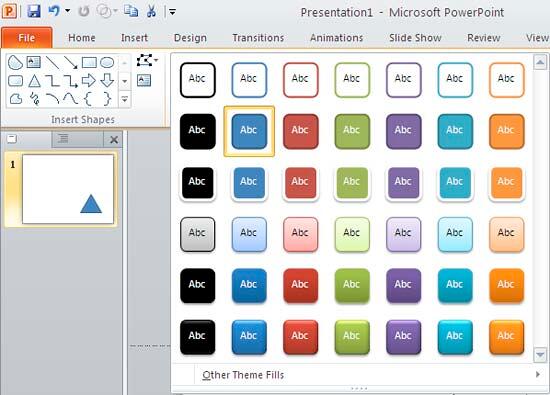Apply the glossy black style in last row

(x=197, y=337)
